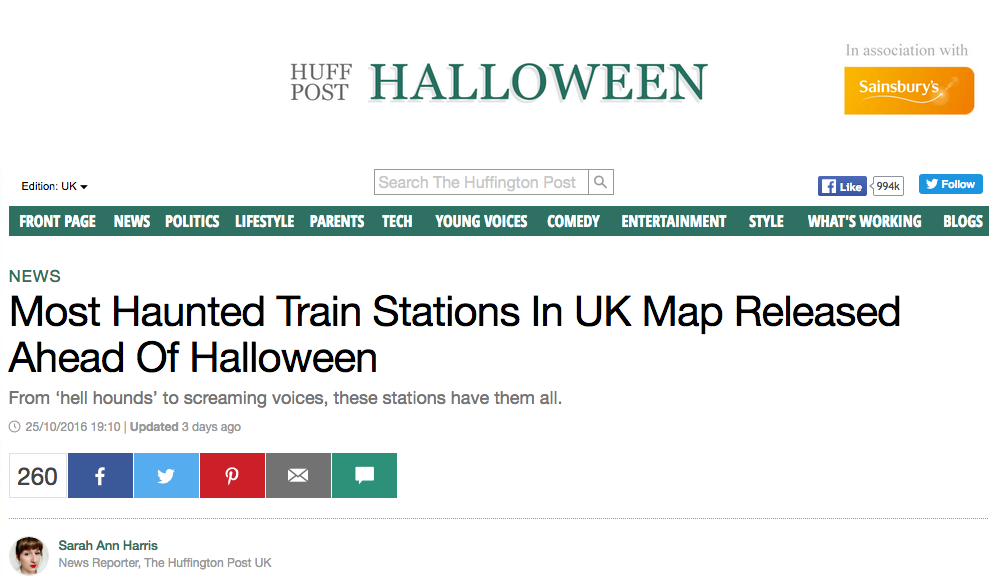Click 'In association with' text

(907, 50)
